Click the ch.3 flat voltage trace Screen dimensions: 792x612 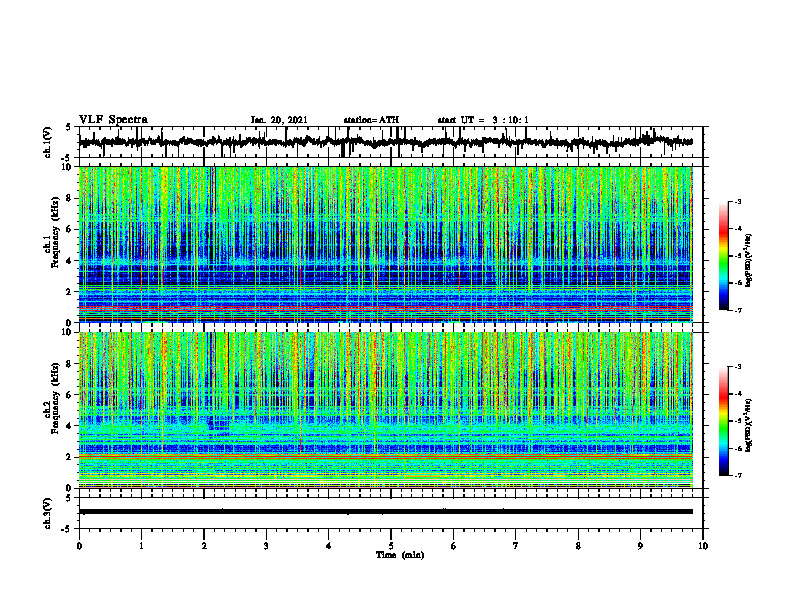(x=386, y=512)
